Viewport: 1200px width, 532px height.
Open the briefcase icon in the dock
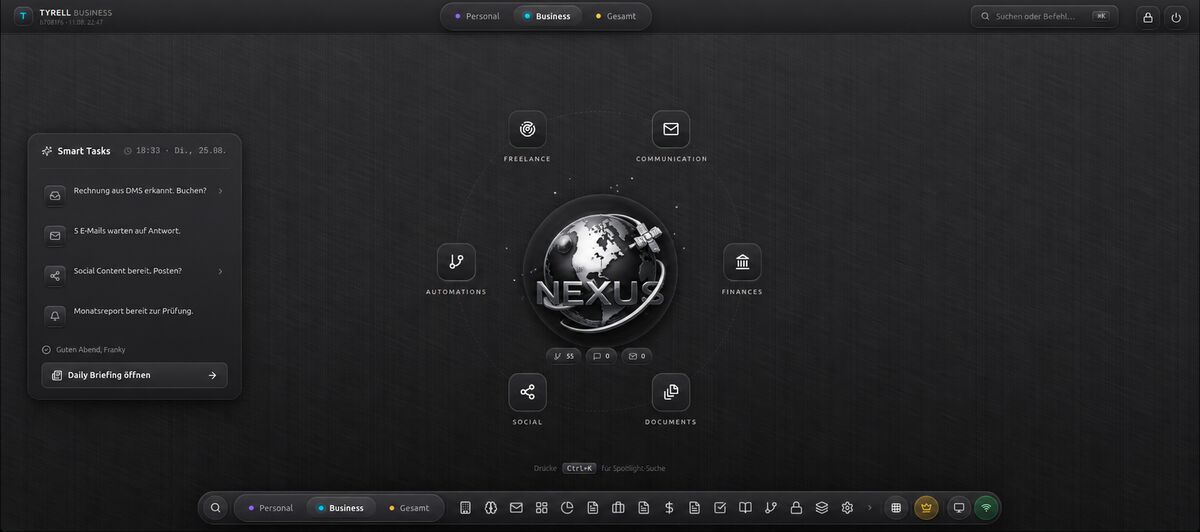[618, 508]
